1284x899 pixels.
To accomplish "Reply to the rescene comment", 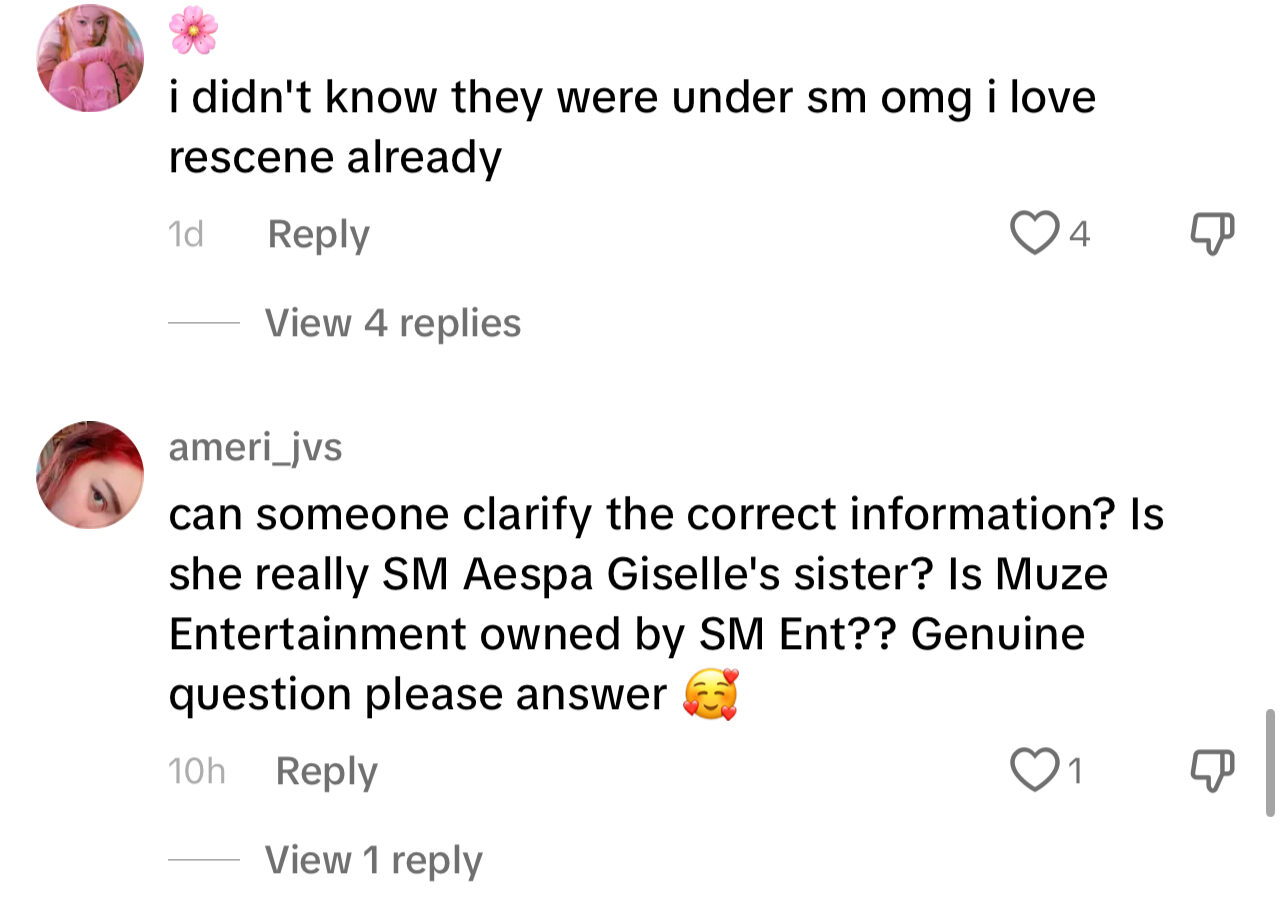I will (318, 234).
